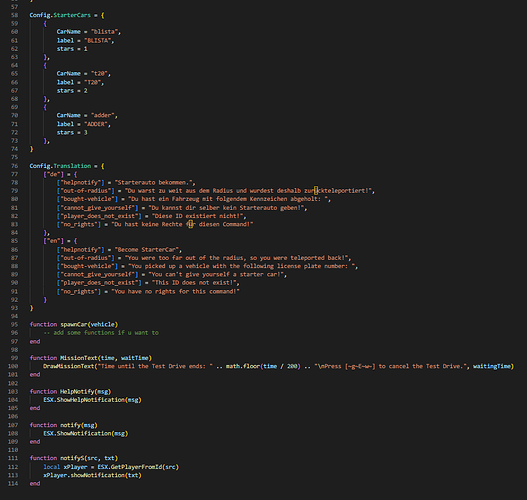Select the "T20" label string
This screenshot has height=500, width=527.
click(92, 82)
